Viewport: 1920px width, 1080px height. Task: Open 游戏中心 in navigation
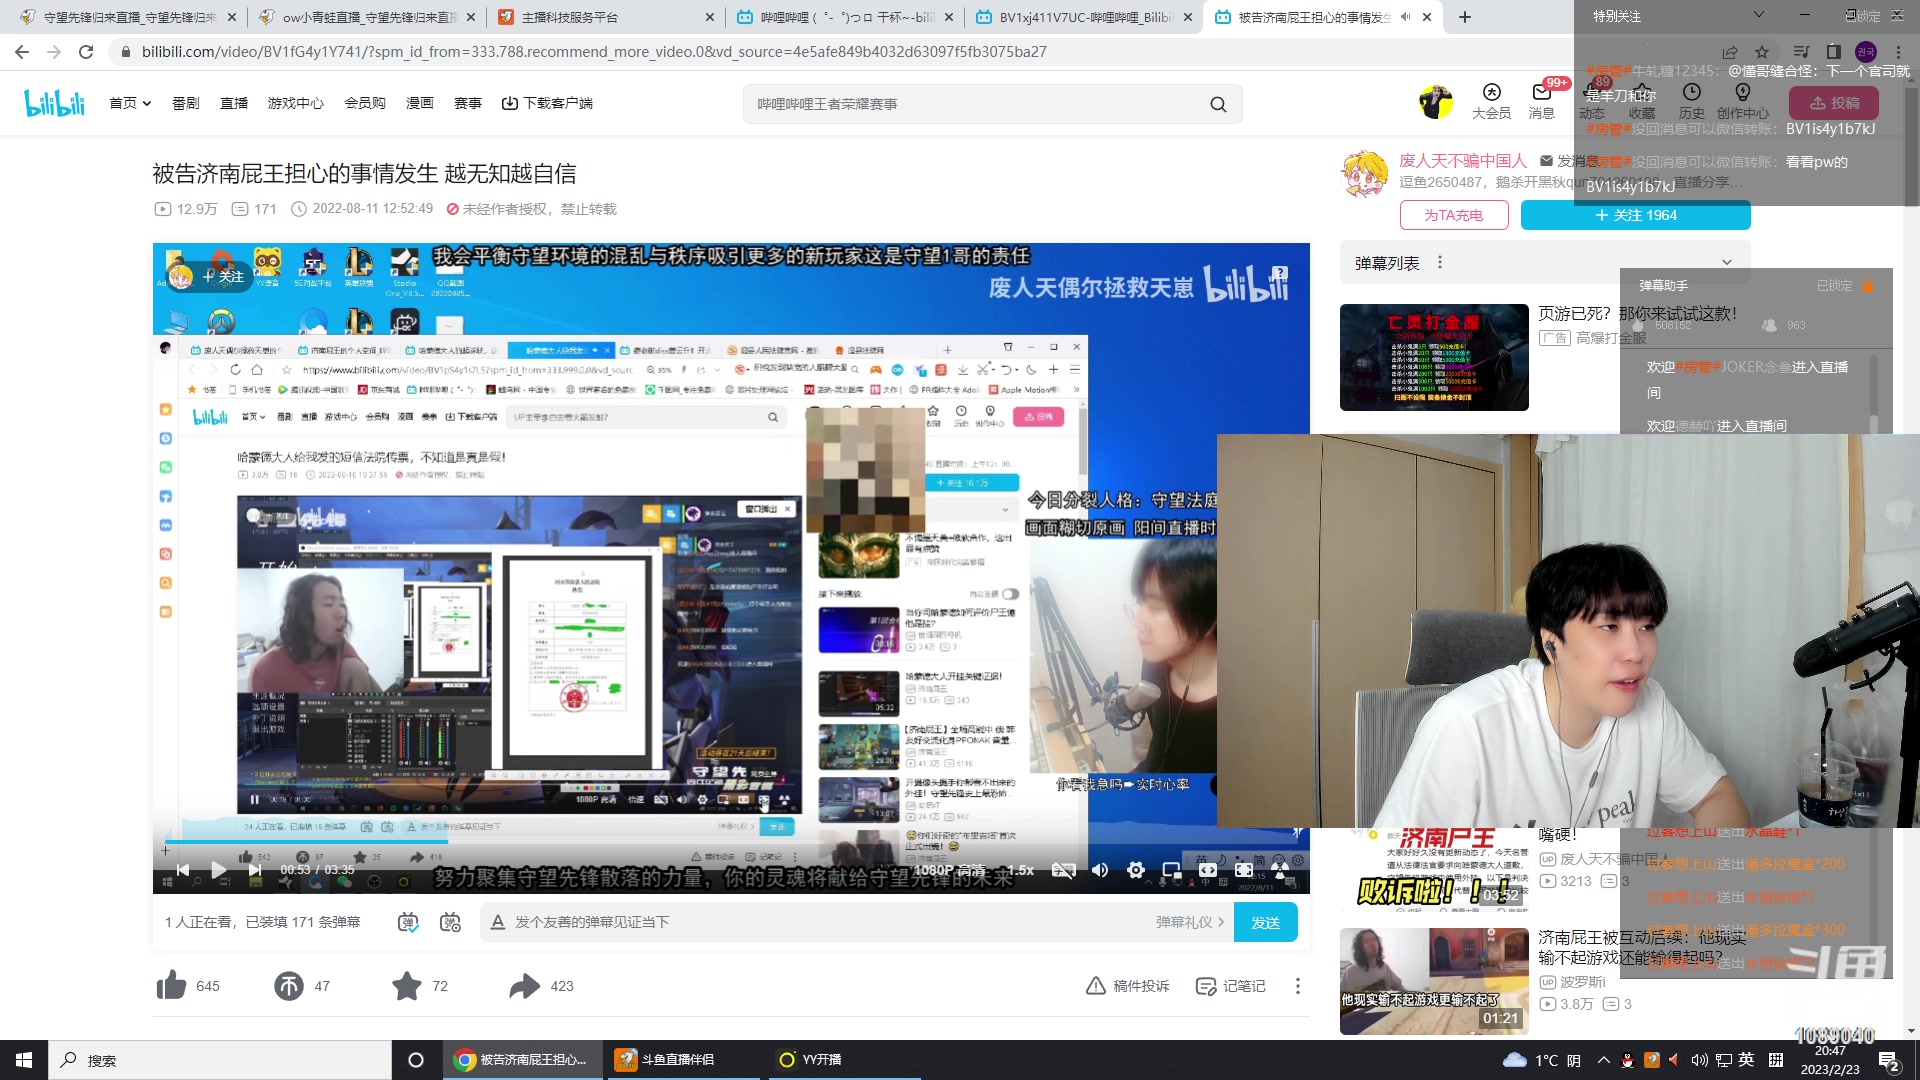tap(296, 103)
